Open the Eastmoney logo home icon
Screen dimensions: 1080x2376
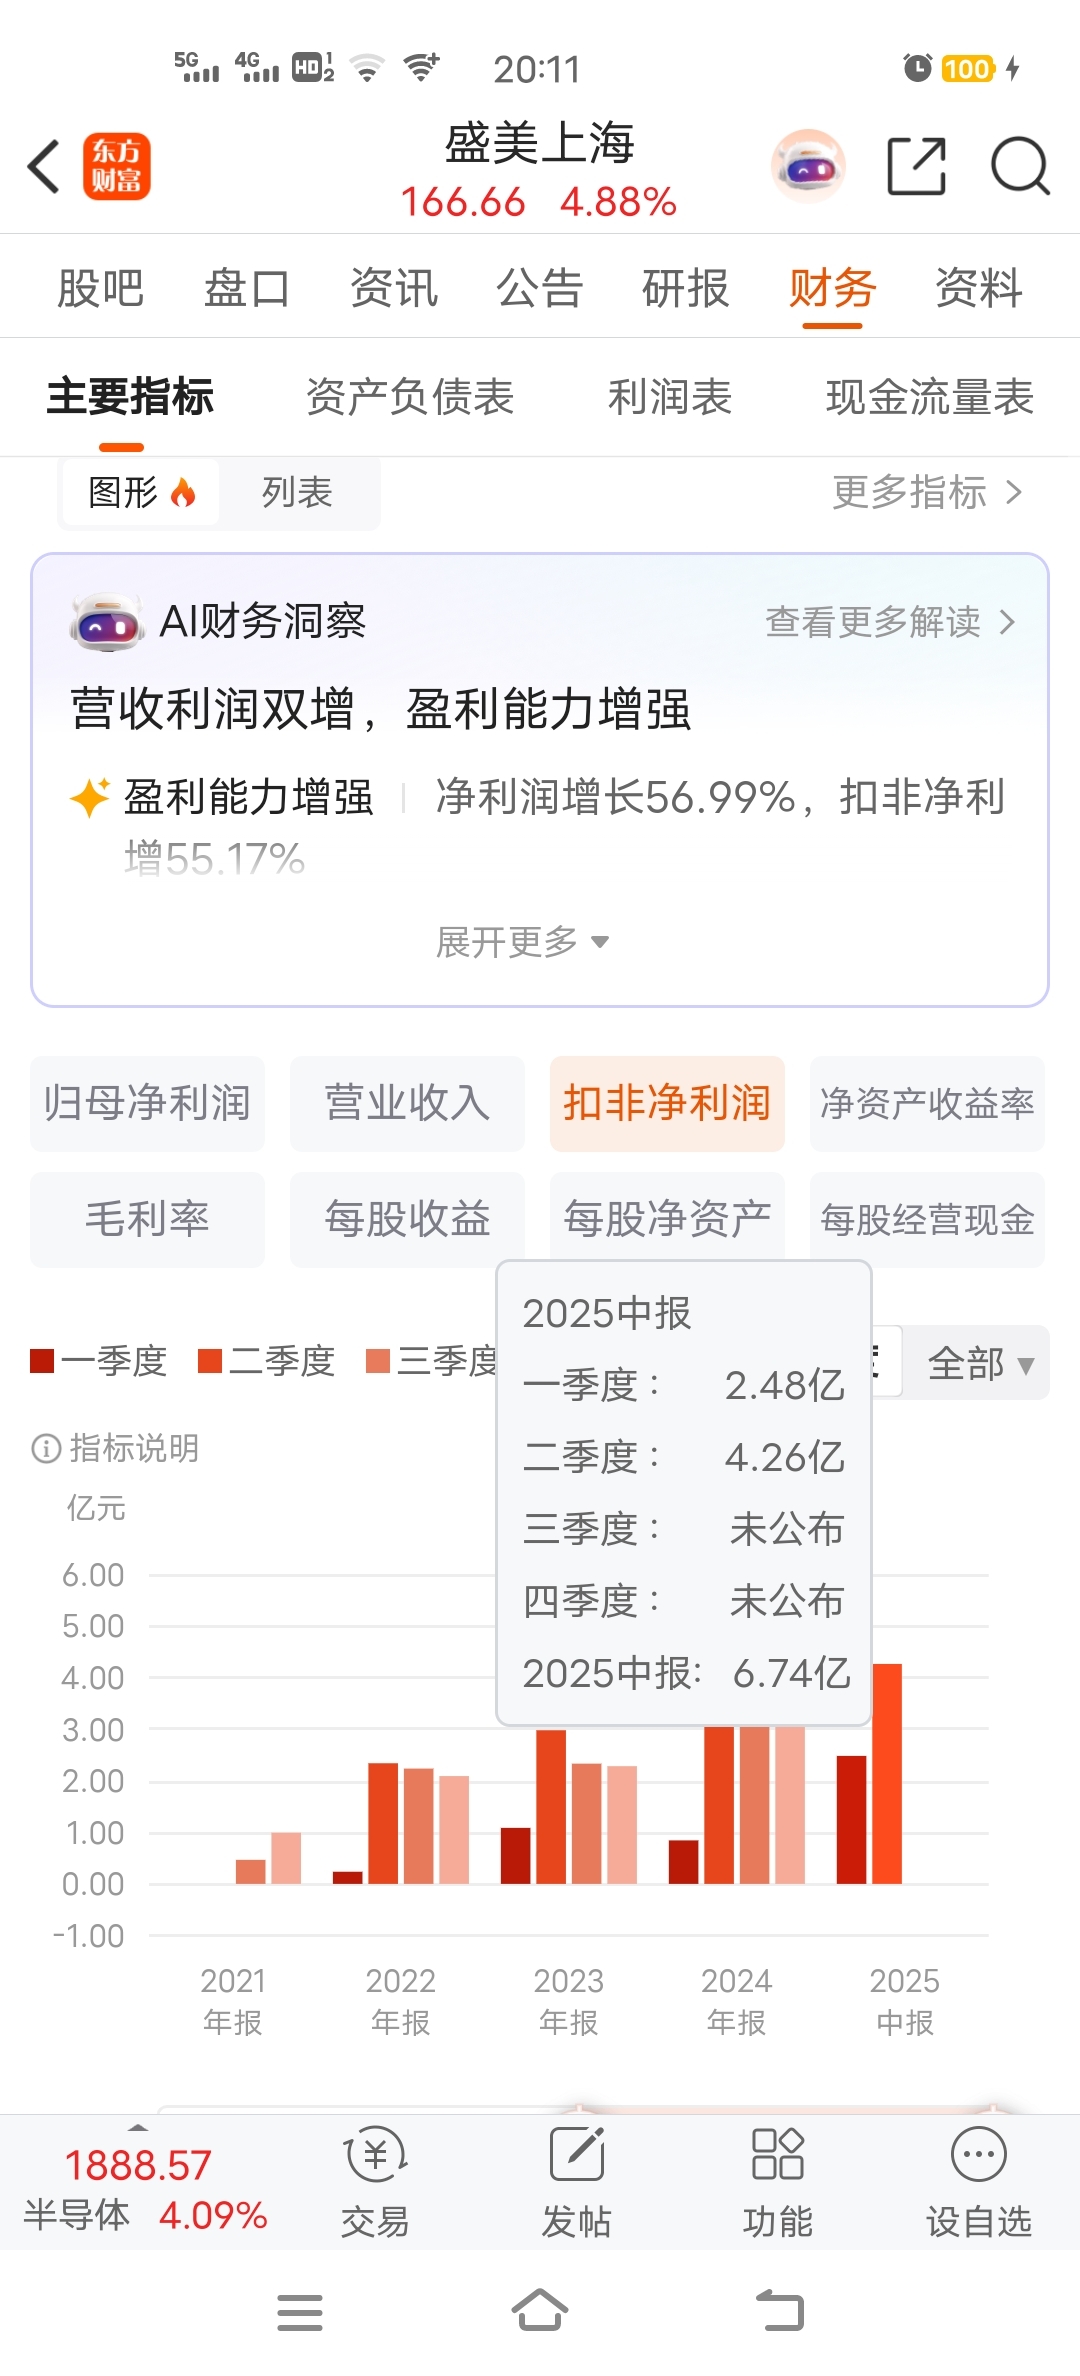[116, 166]
